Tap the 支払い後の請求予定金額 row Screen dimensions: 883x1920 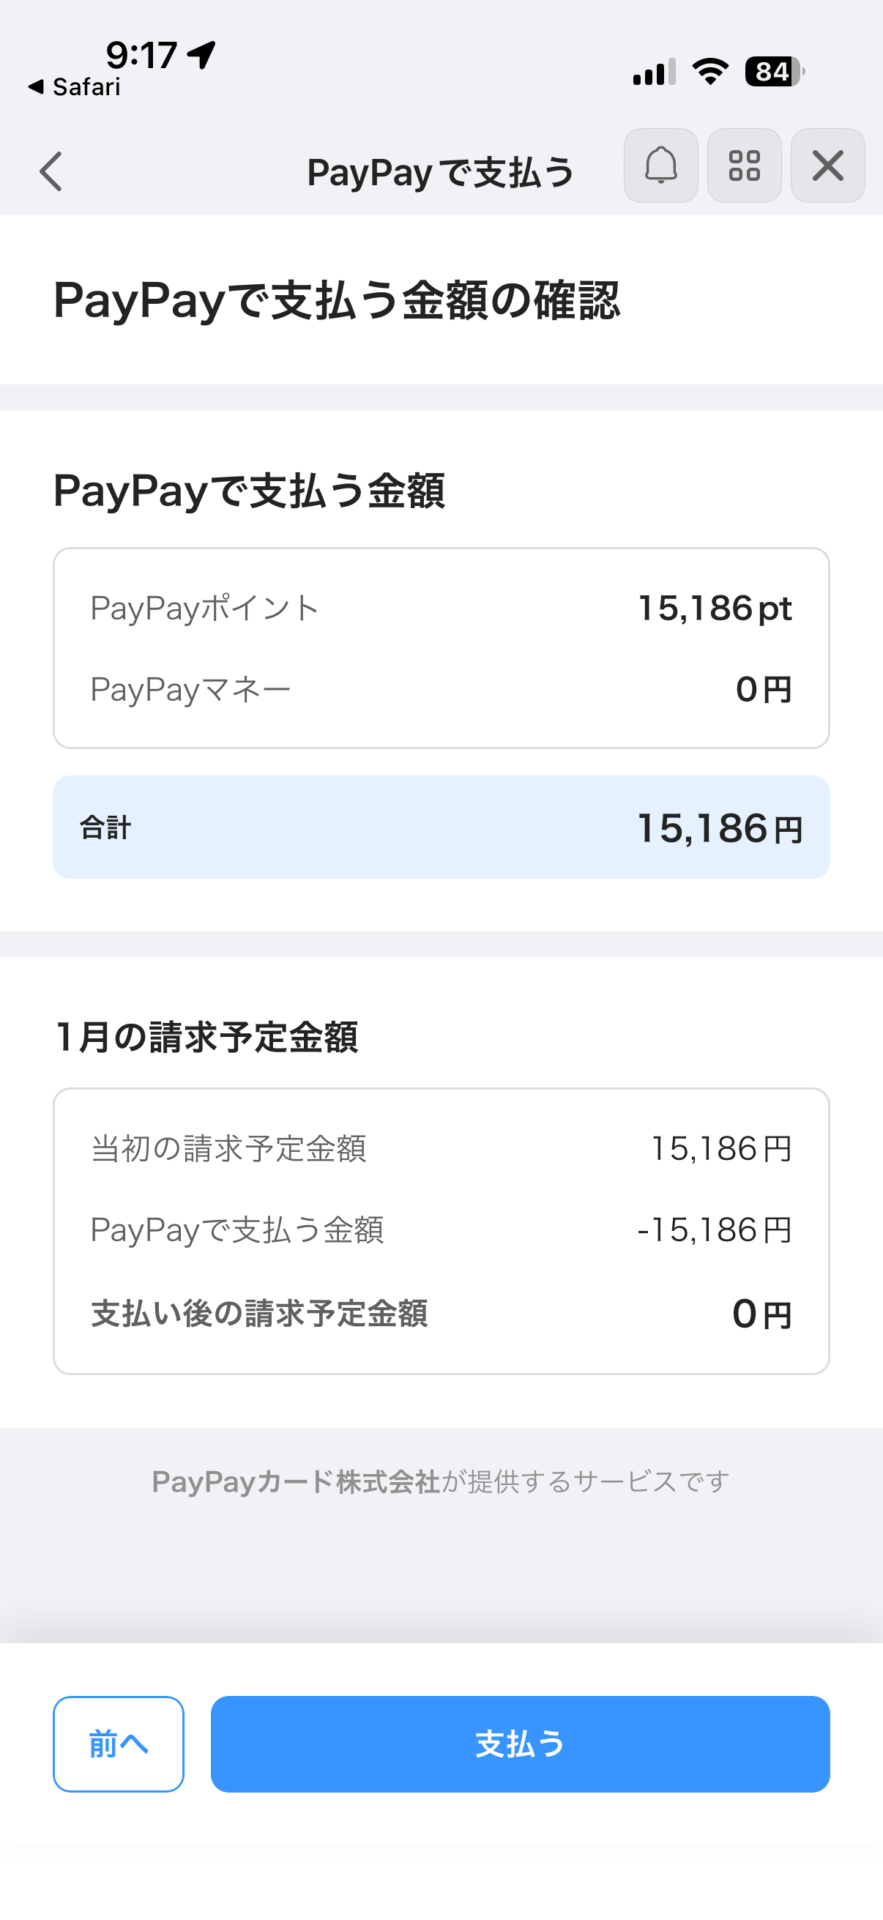tap(441, 1313)
